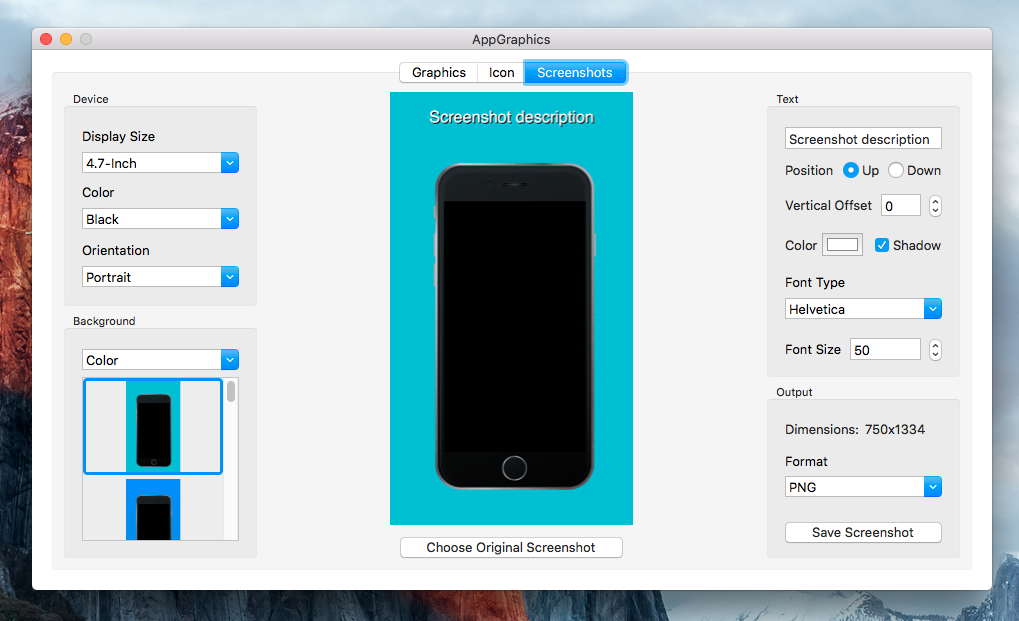
Task: Expand the Orientation dropdown
Action: pyautogui.click(x=160, y=277)
